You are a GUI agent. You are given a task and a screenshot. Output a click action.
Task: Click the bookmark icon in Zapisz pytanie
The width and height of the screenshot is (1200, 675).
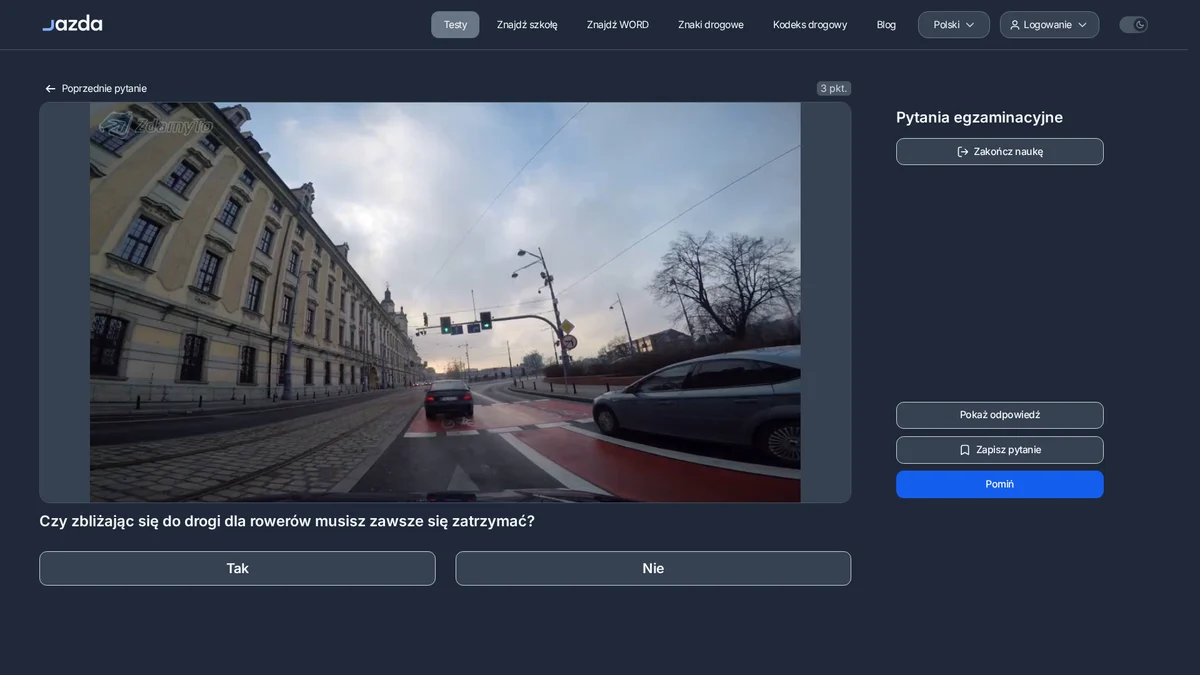[965, 450]
